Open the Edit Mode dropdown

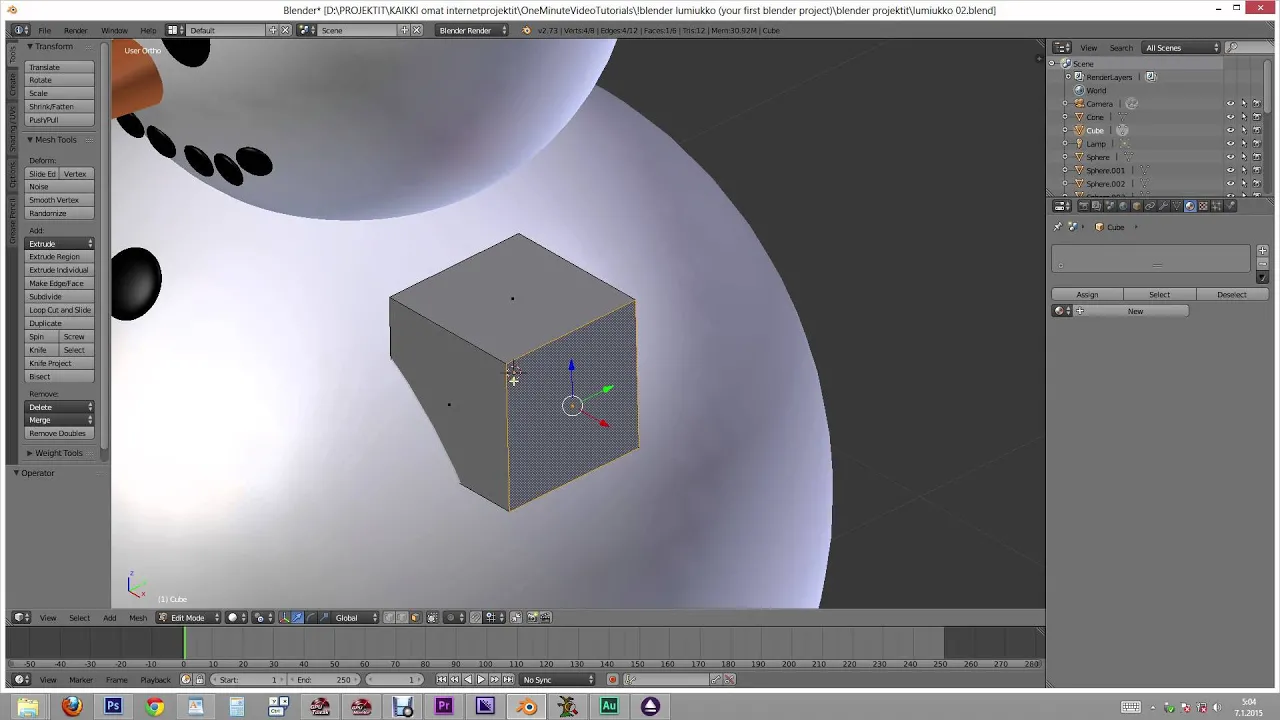pyautogui.click(x=188, y=618)
